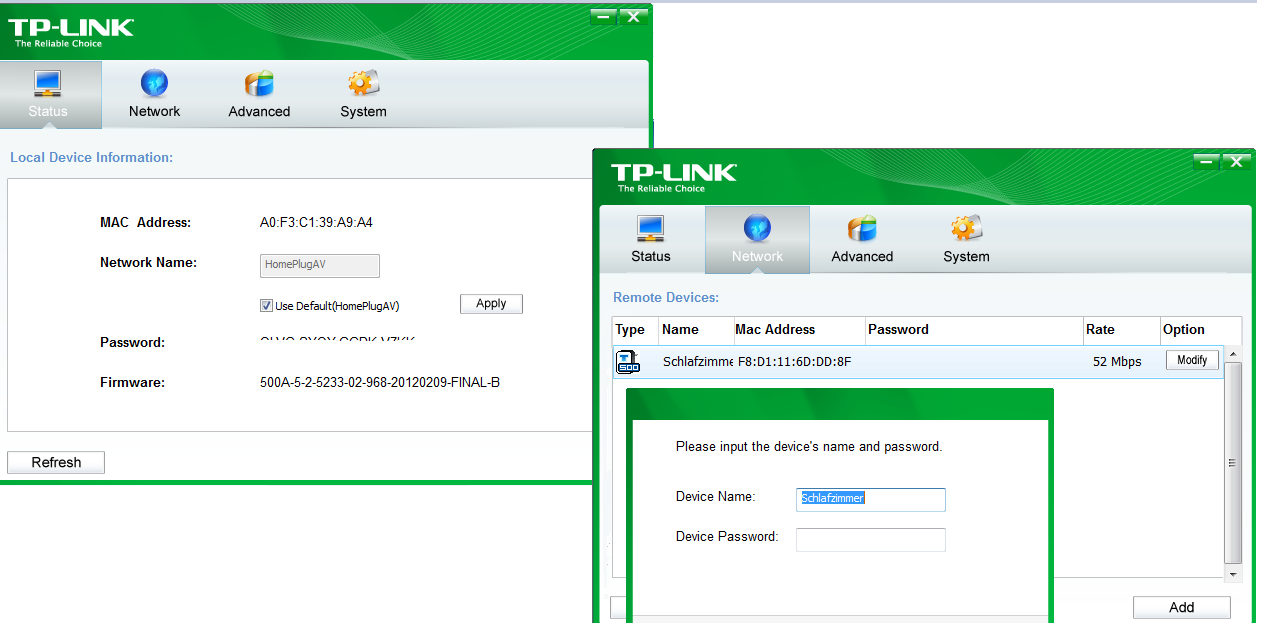
Task: Click the Type column header
Action: click(635, 330)
